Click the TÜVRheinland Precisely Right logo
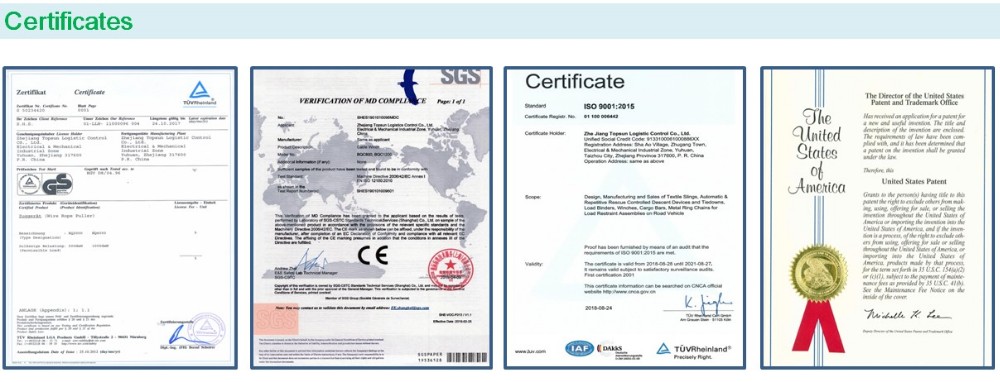Screen dimensions: 1000x382 (693, 350)
